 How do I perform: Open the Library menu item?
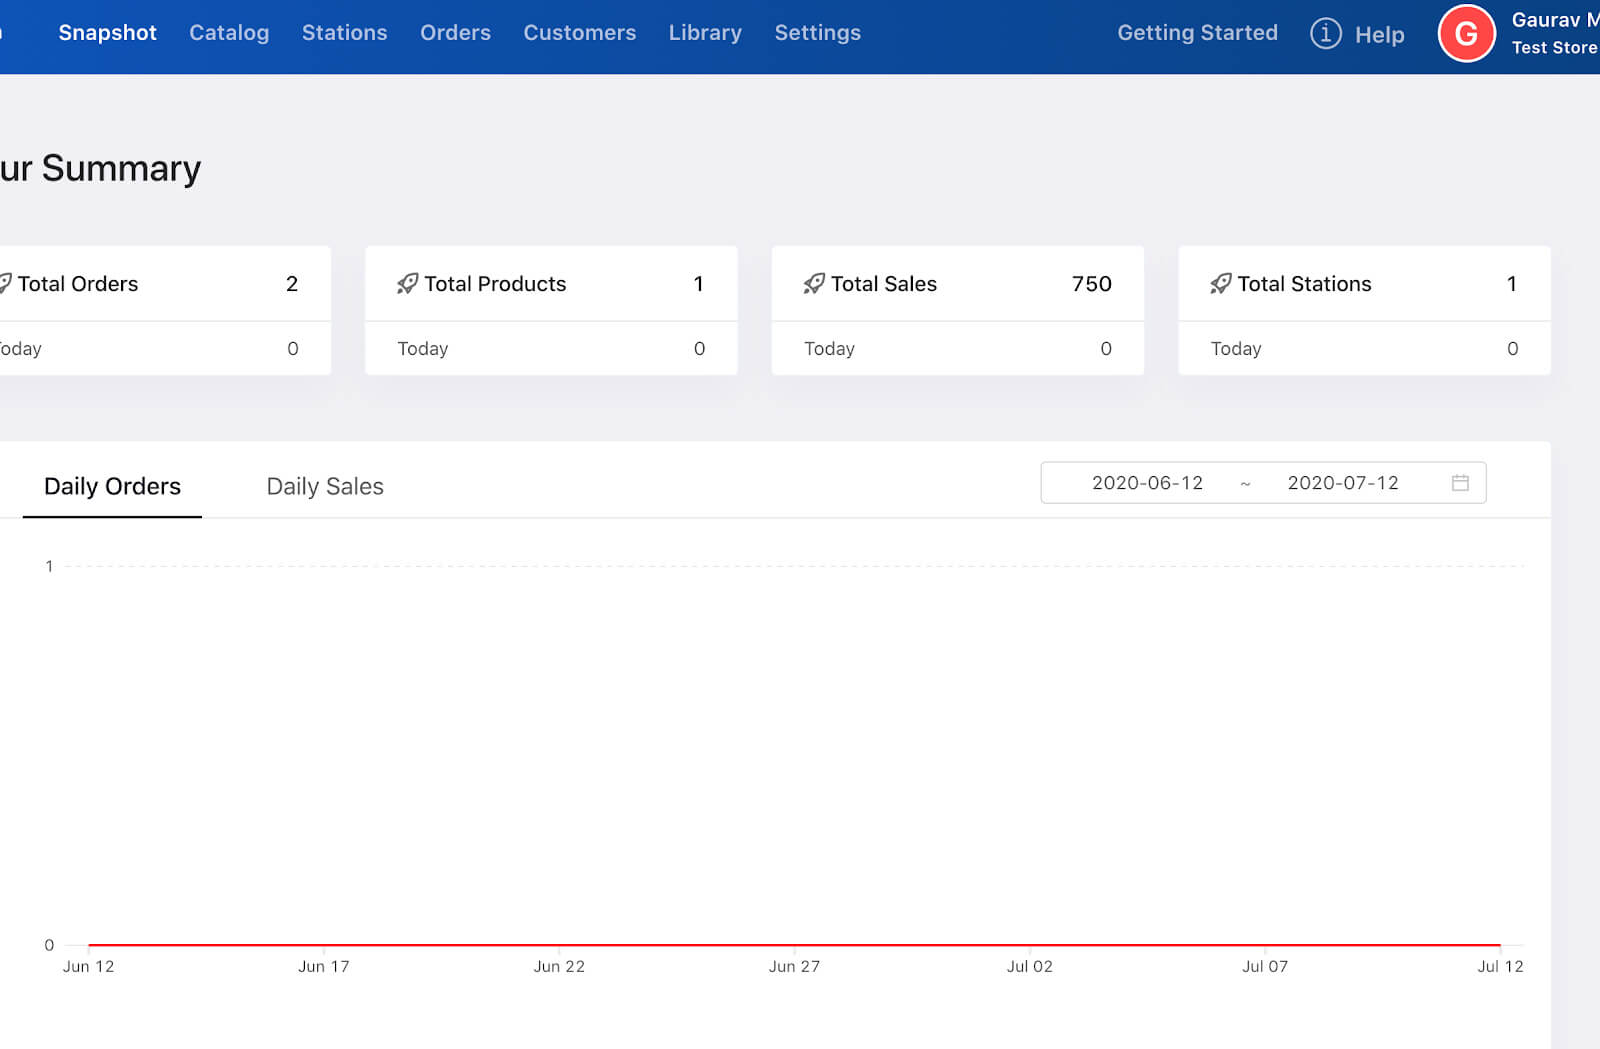[705, 33]
